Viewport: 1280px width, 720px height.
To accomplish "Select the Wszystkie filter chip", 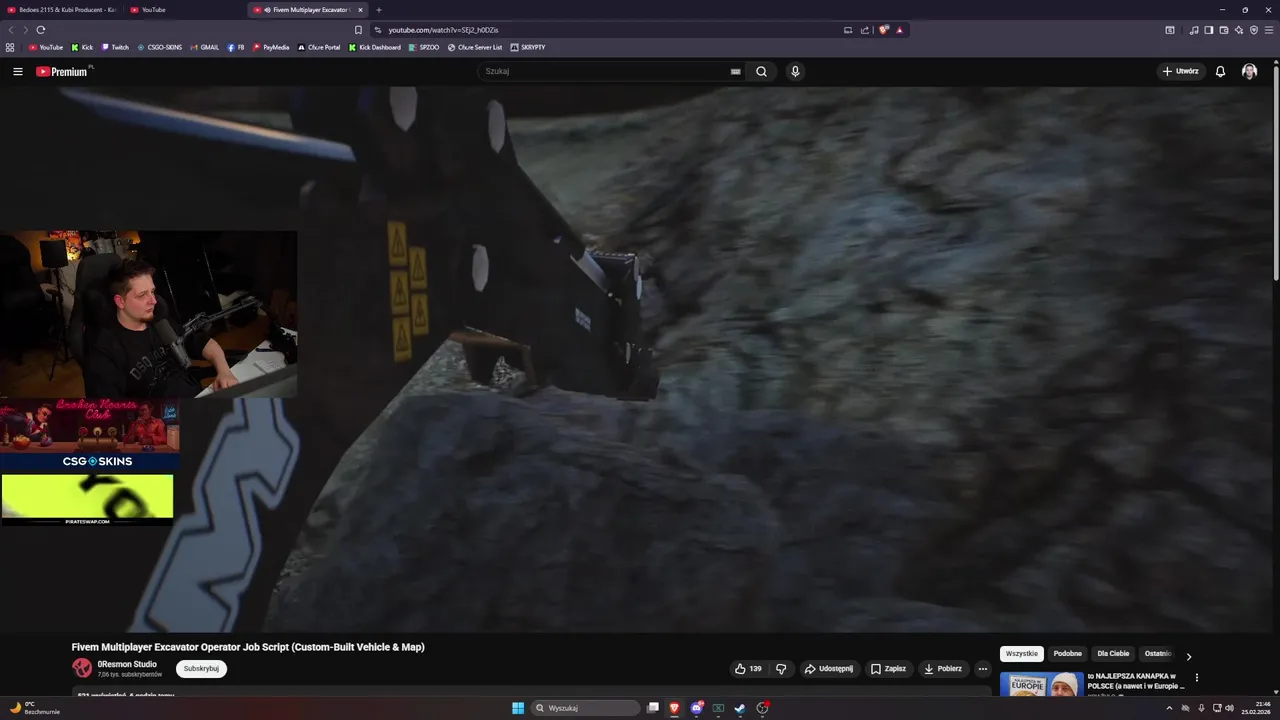I will pyautogui.click(x=1022, y=654).
